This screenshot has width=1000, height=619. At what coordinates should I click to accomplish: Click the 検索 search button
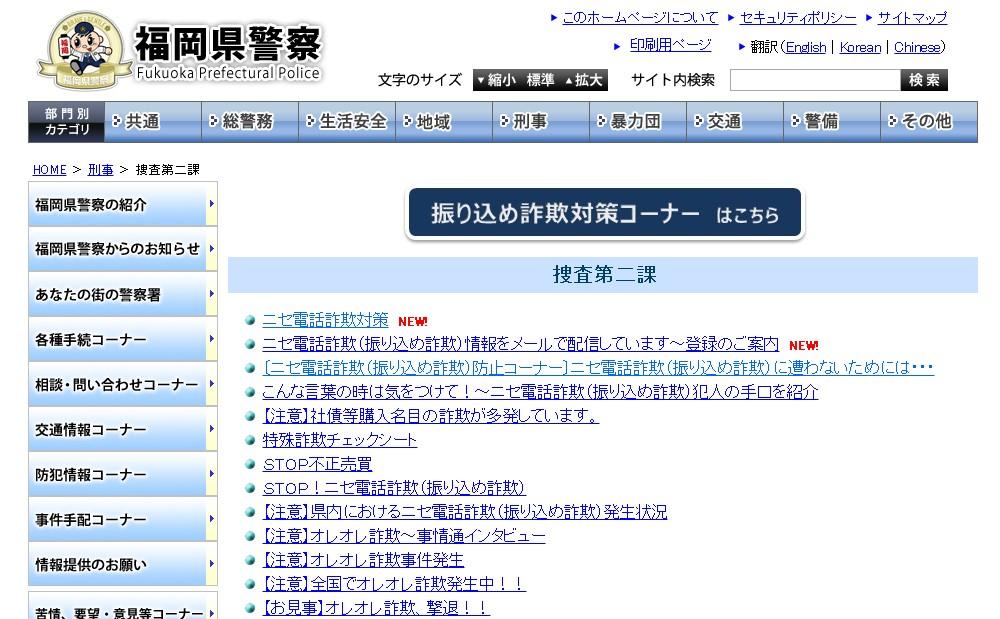pyautogui.click(x=924, y=80)
